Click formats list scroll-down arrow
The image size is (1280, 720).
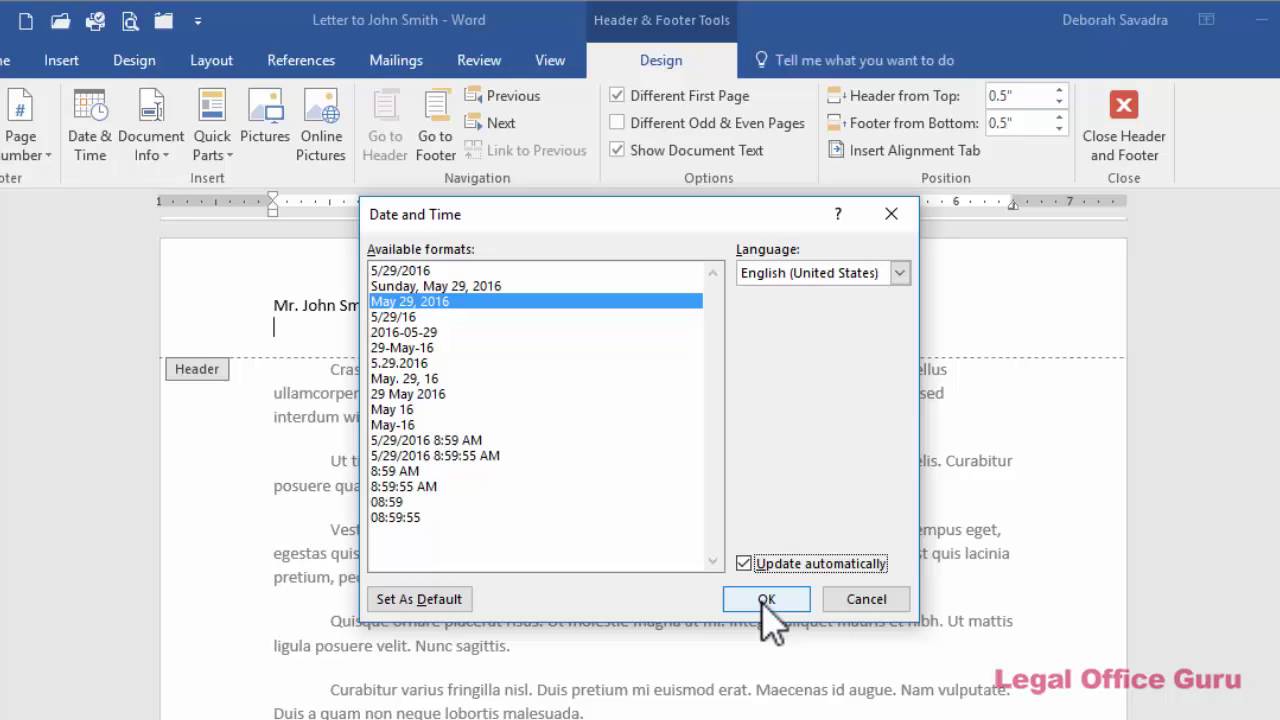click(x=713, y=562)
